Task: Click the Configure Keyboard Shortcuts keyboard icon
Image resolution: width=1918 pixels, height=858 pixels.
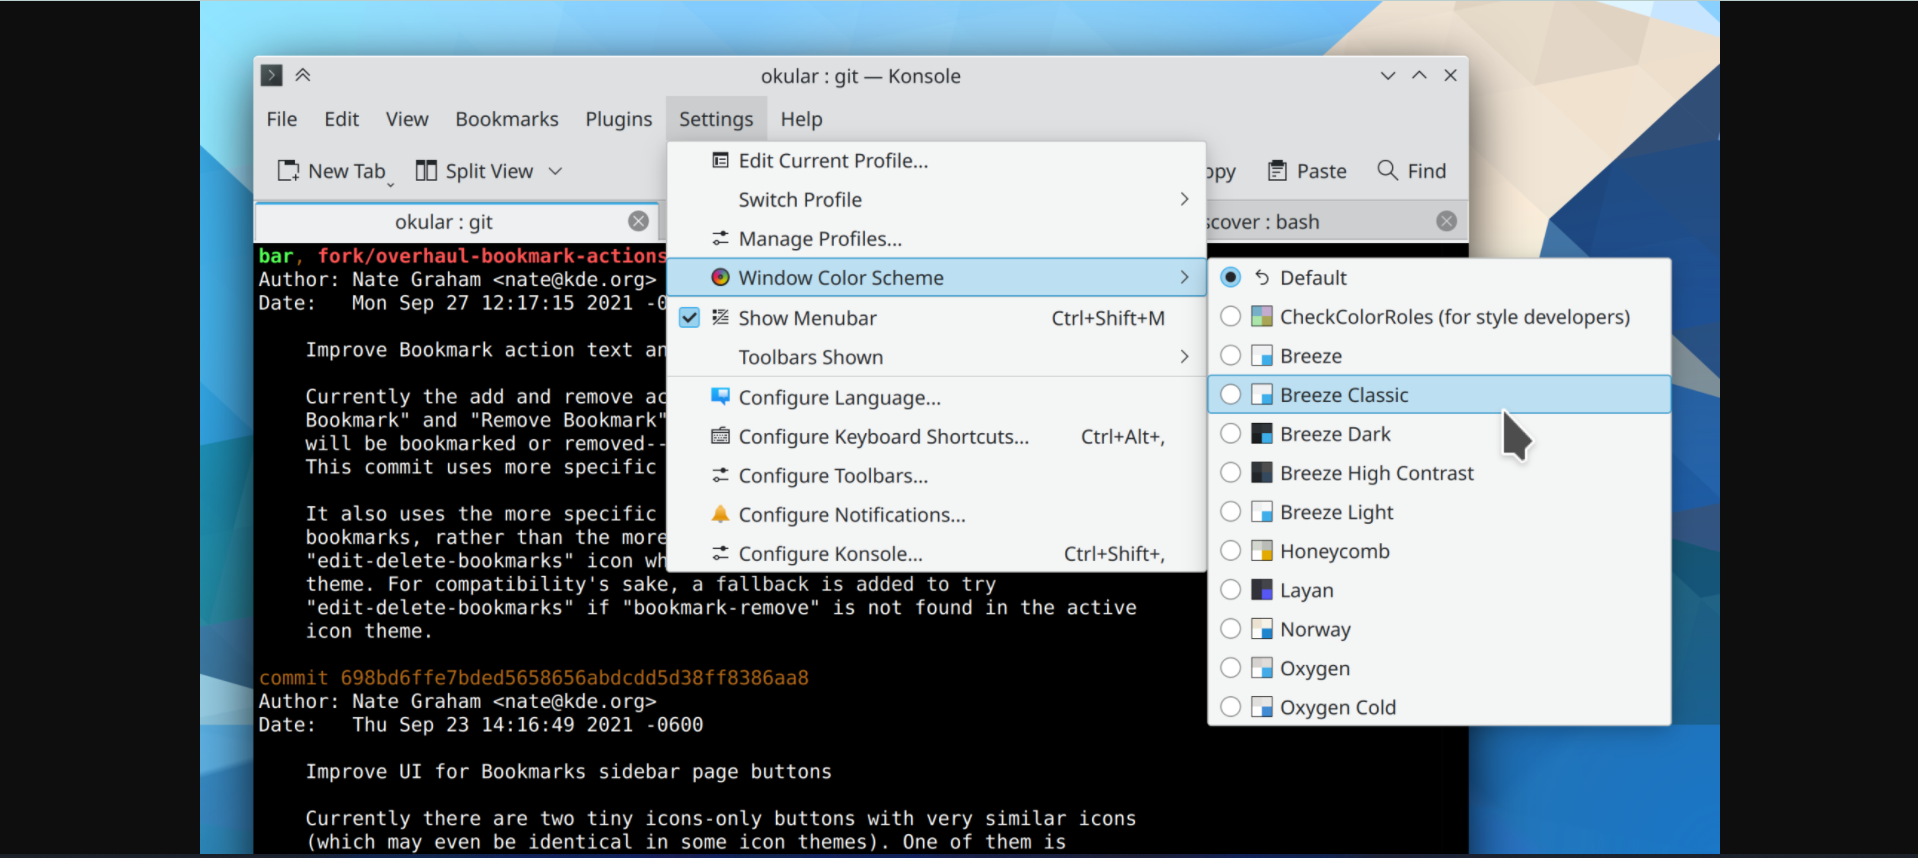Action: coord(720,436)
